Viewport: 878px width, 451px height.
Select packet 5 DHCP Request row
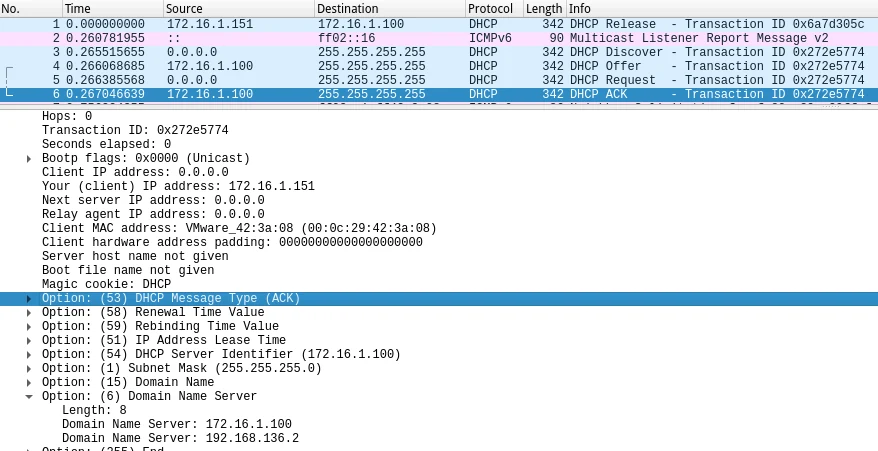[x=439, y=80]
